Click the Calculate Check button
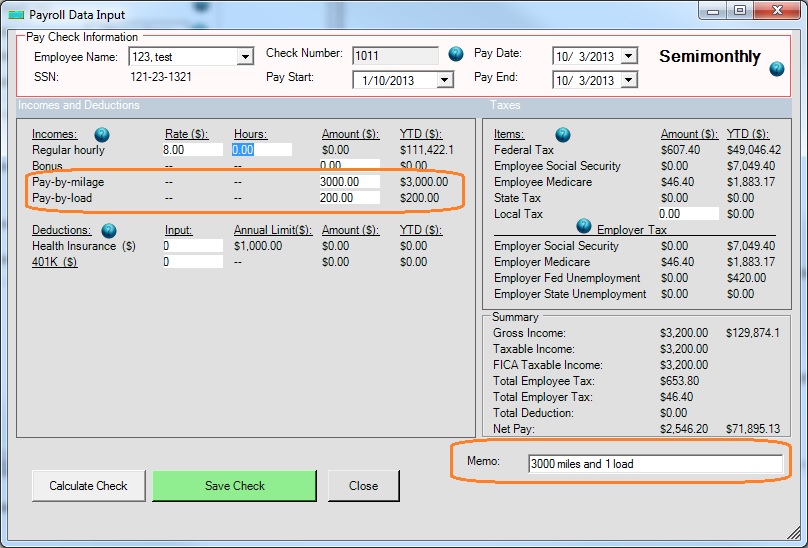Screen dimensions: 808x548 point(89,486)
